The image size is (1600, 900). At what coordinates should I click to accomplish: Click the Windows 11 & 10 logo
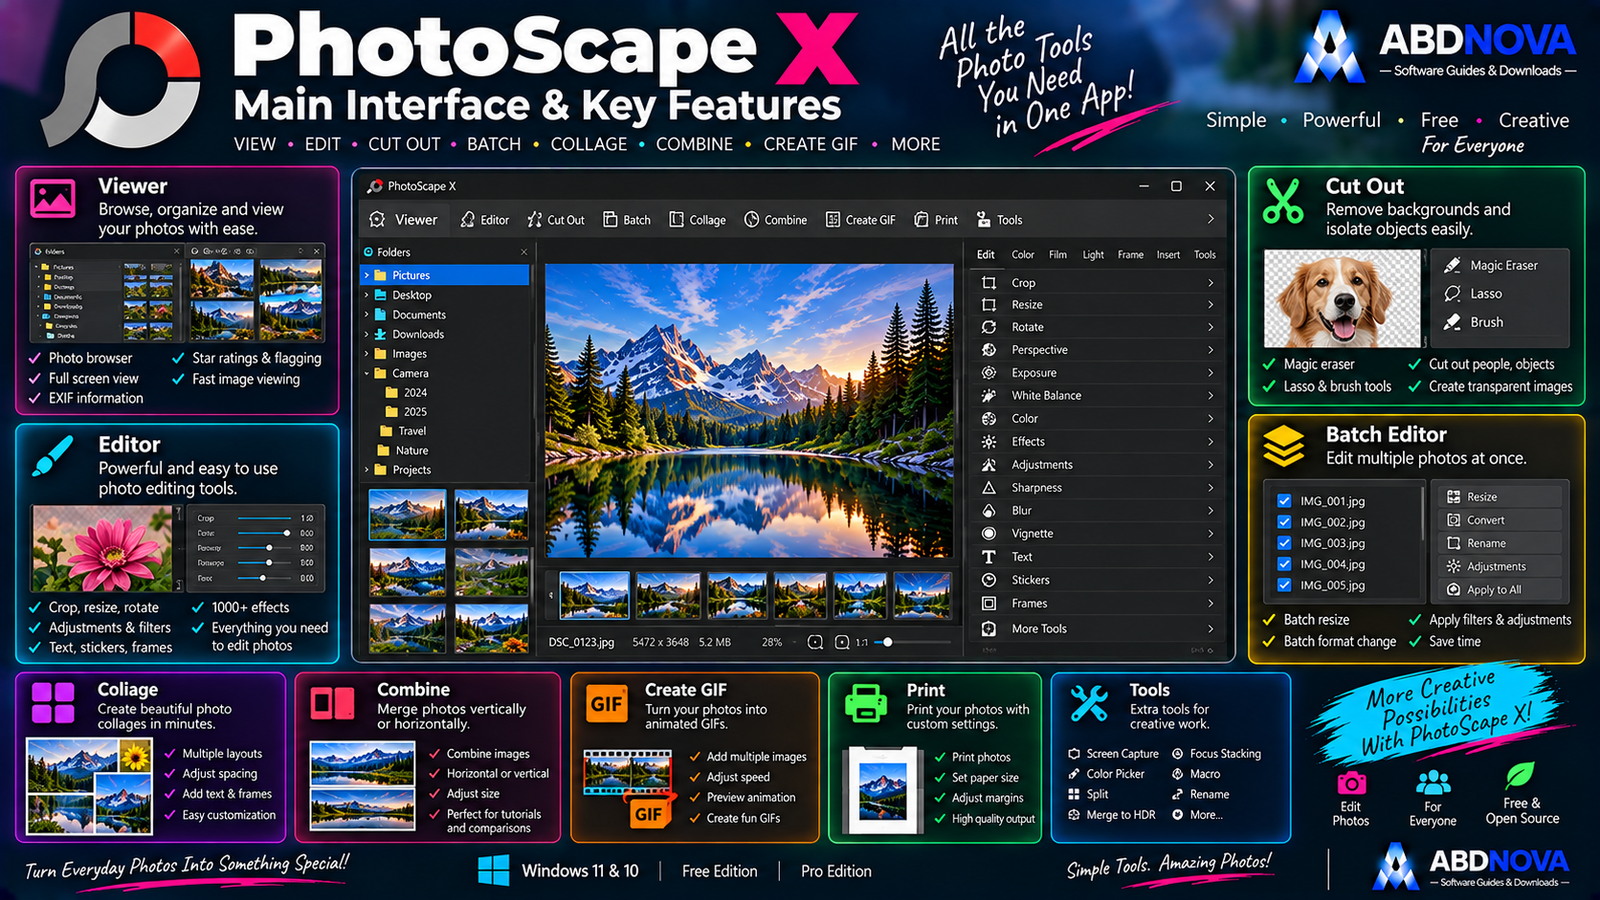coord(493,870)
